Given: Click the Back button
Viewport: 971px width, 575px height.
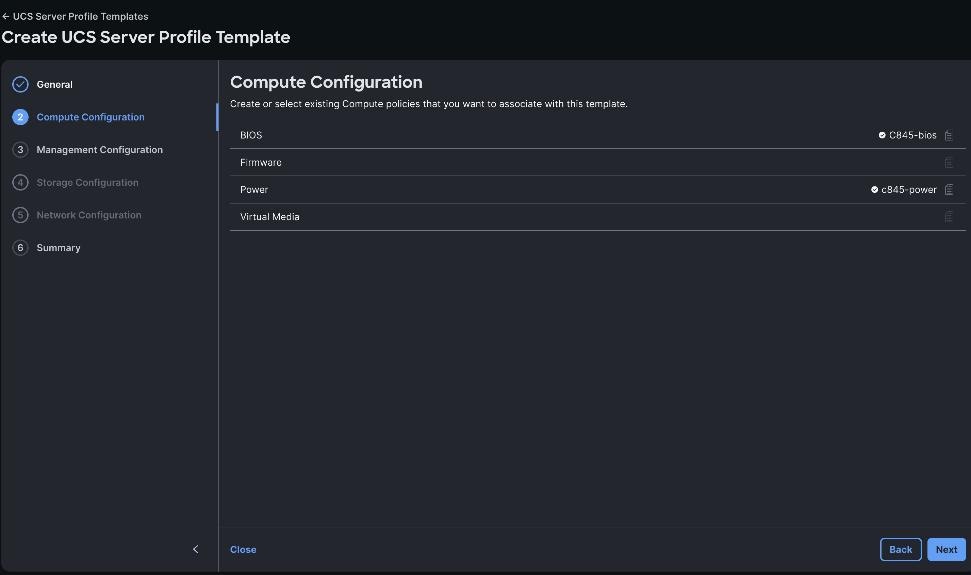Looking at the screenshot, I should coord(900,550).
